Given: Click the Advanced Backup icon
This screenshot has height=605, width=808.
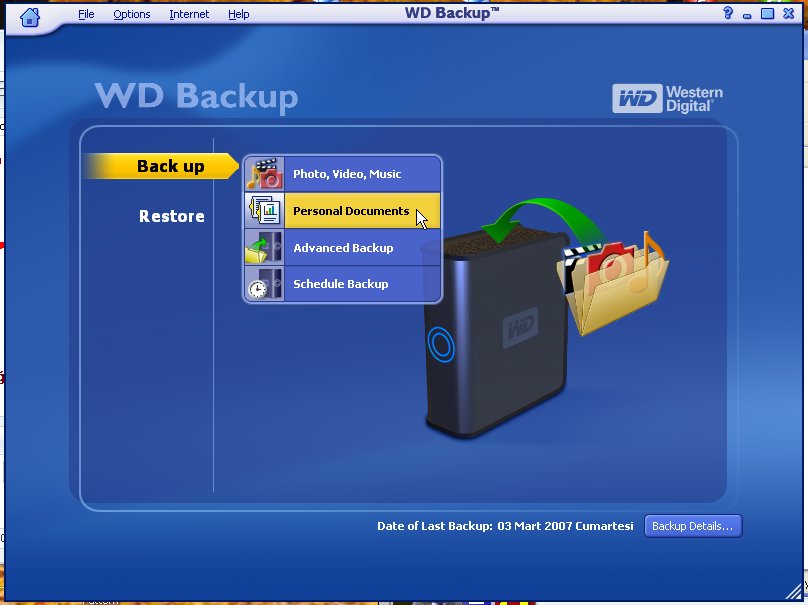Looking at the screenshot, I should (x=264, y=247).
